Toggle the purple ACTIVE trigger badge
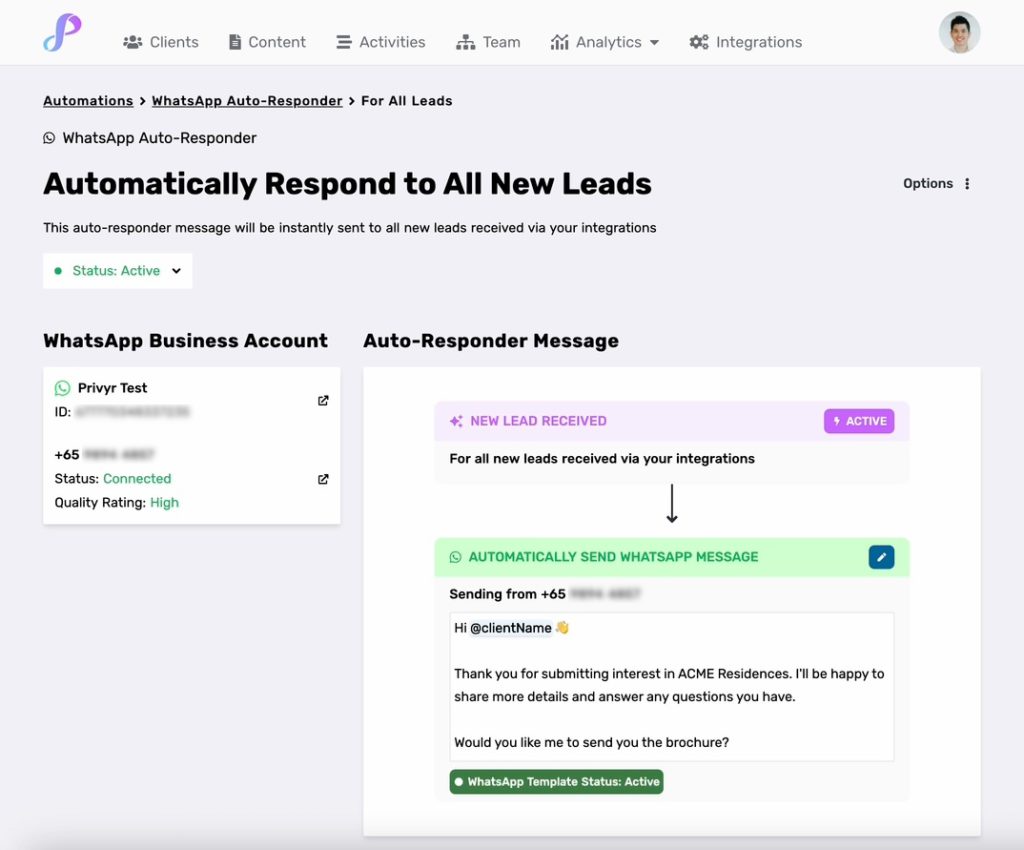Viewport: 1024px width, 850px height. point(859,421)
